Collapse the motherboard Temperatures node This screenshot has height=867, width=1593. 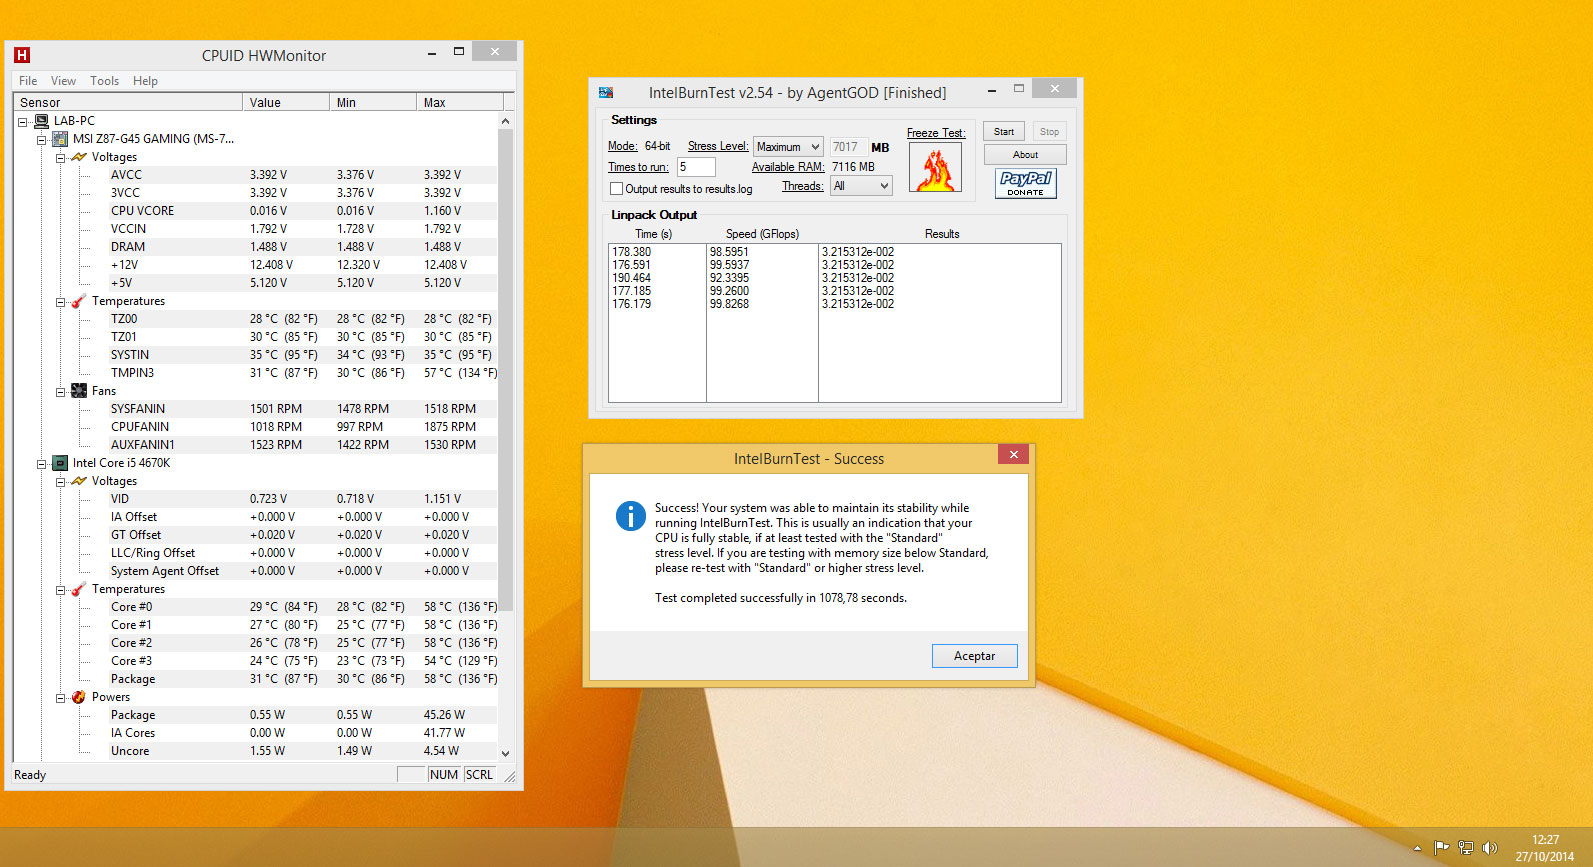coord(61,301)
